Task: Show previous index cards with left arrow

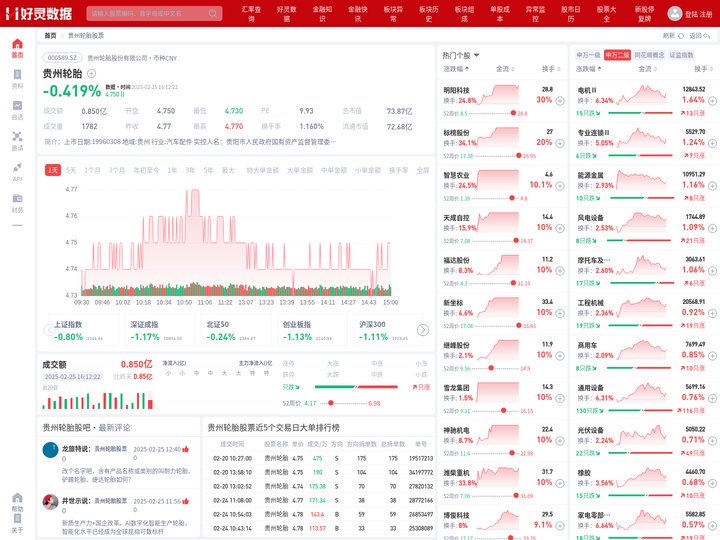Action: (49, 330)
